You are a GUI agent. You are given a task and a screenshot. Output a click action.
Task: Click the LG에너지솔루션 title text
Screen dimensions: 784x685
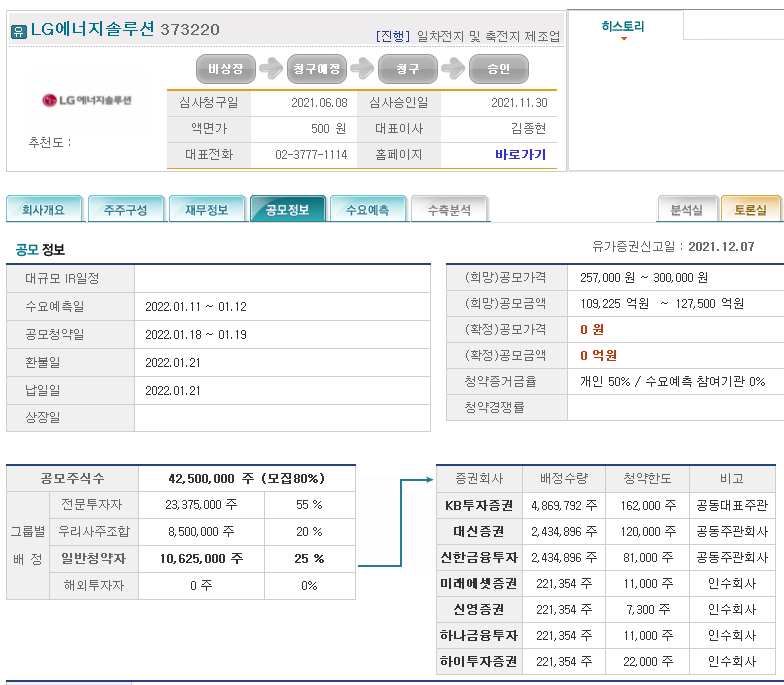92,29
